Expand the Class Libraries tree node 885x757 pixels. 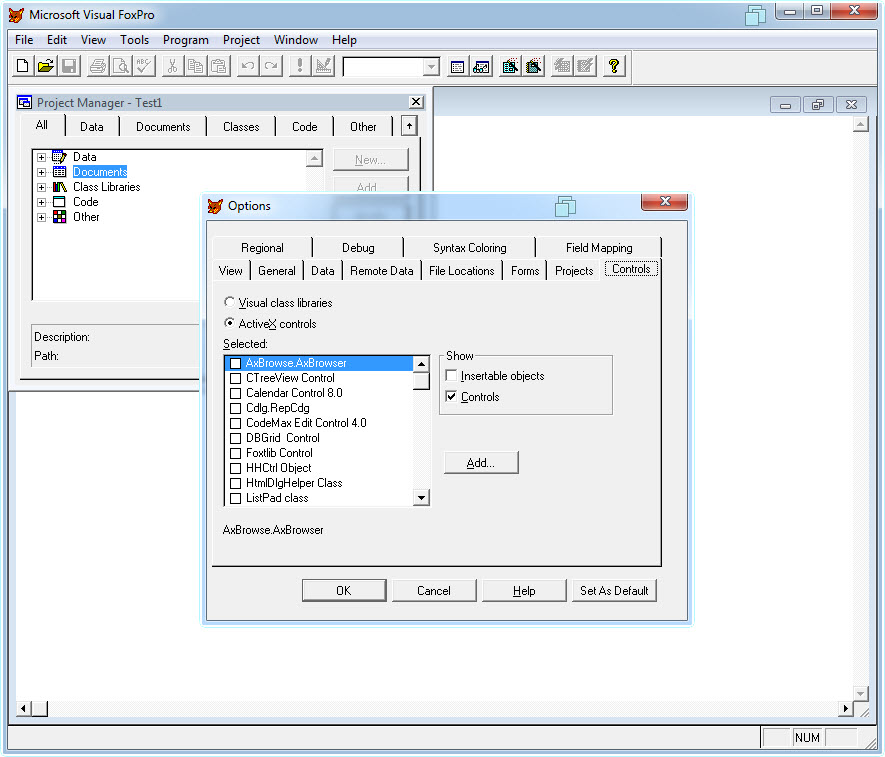(x=41, y=187)
